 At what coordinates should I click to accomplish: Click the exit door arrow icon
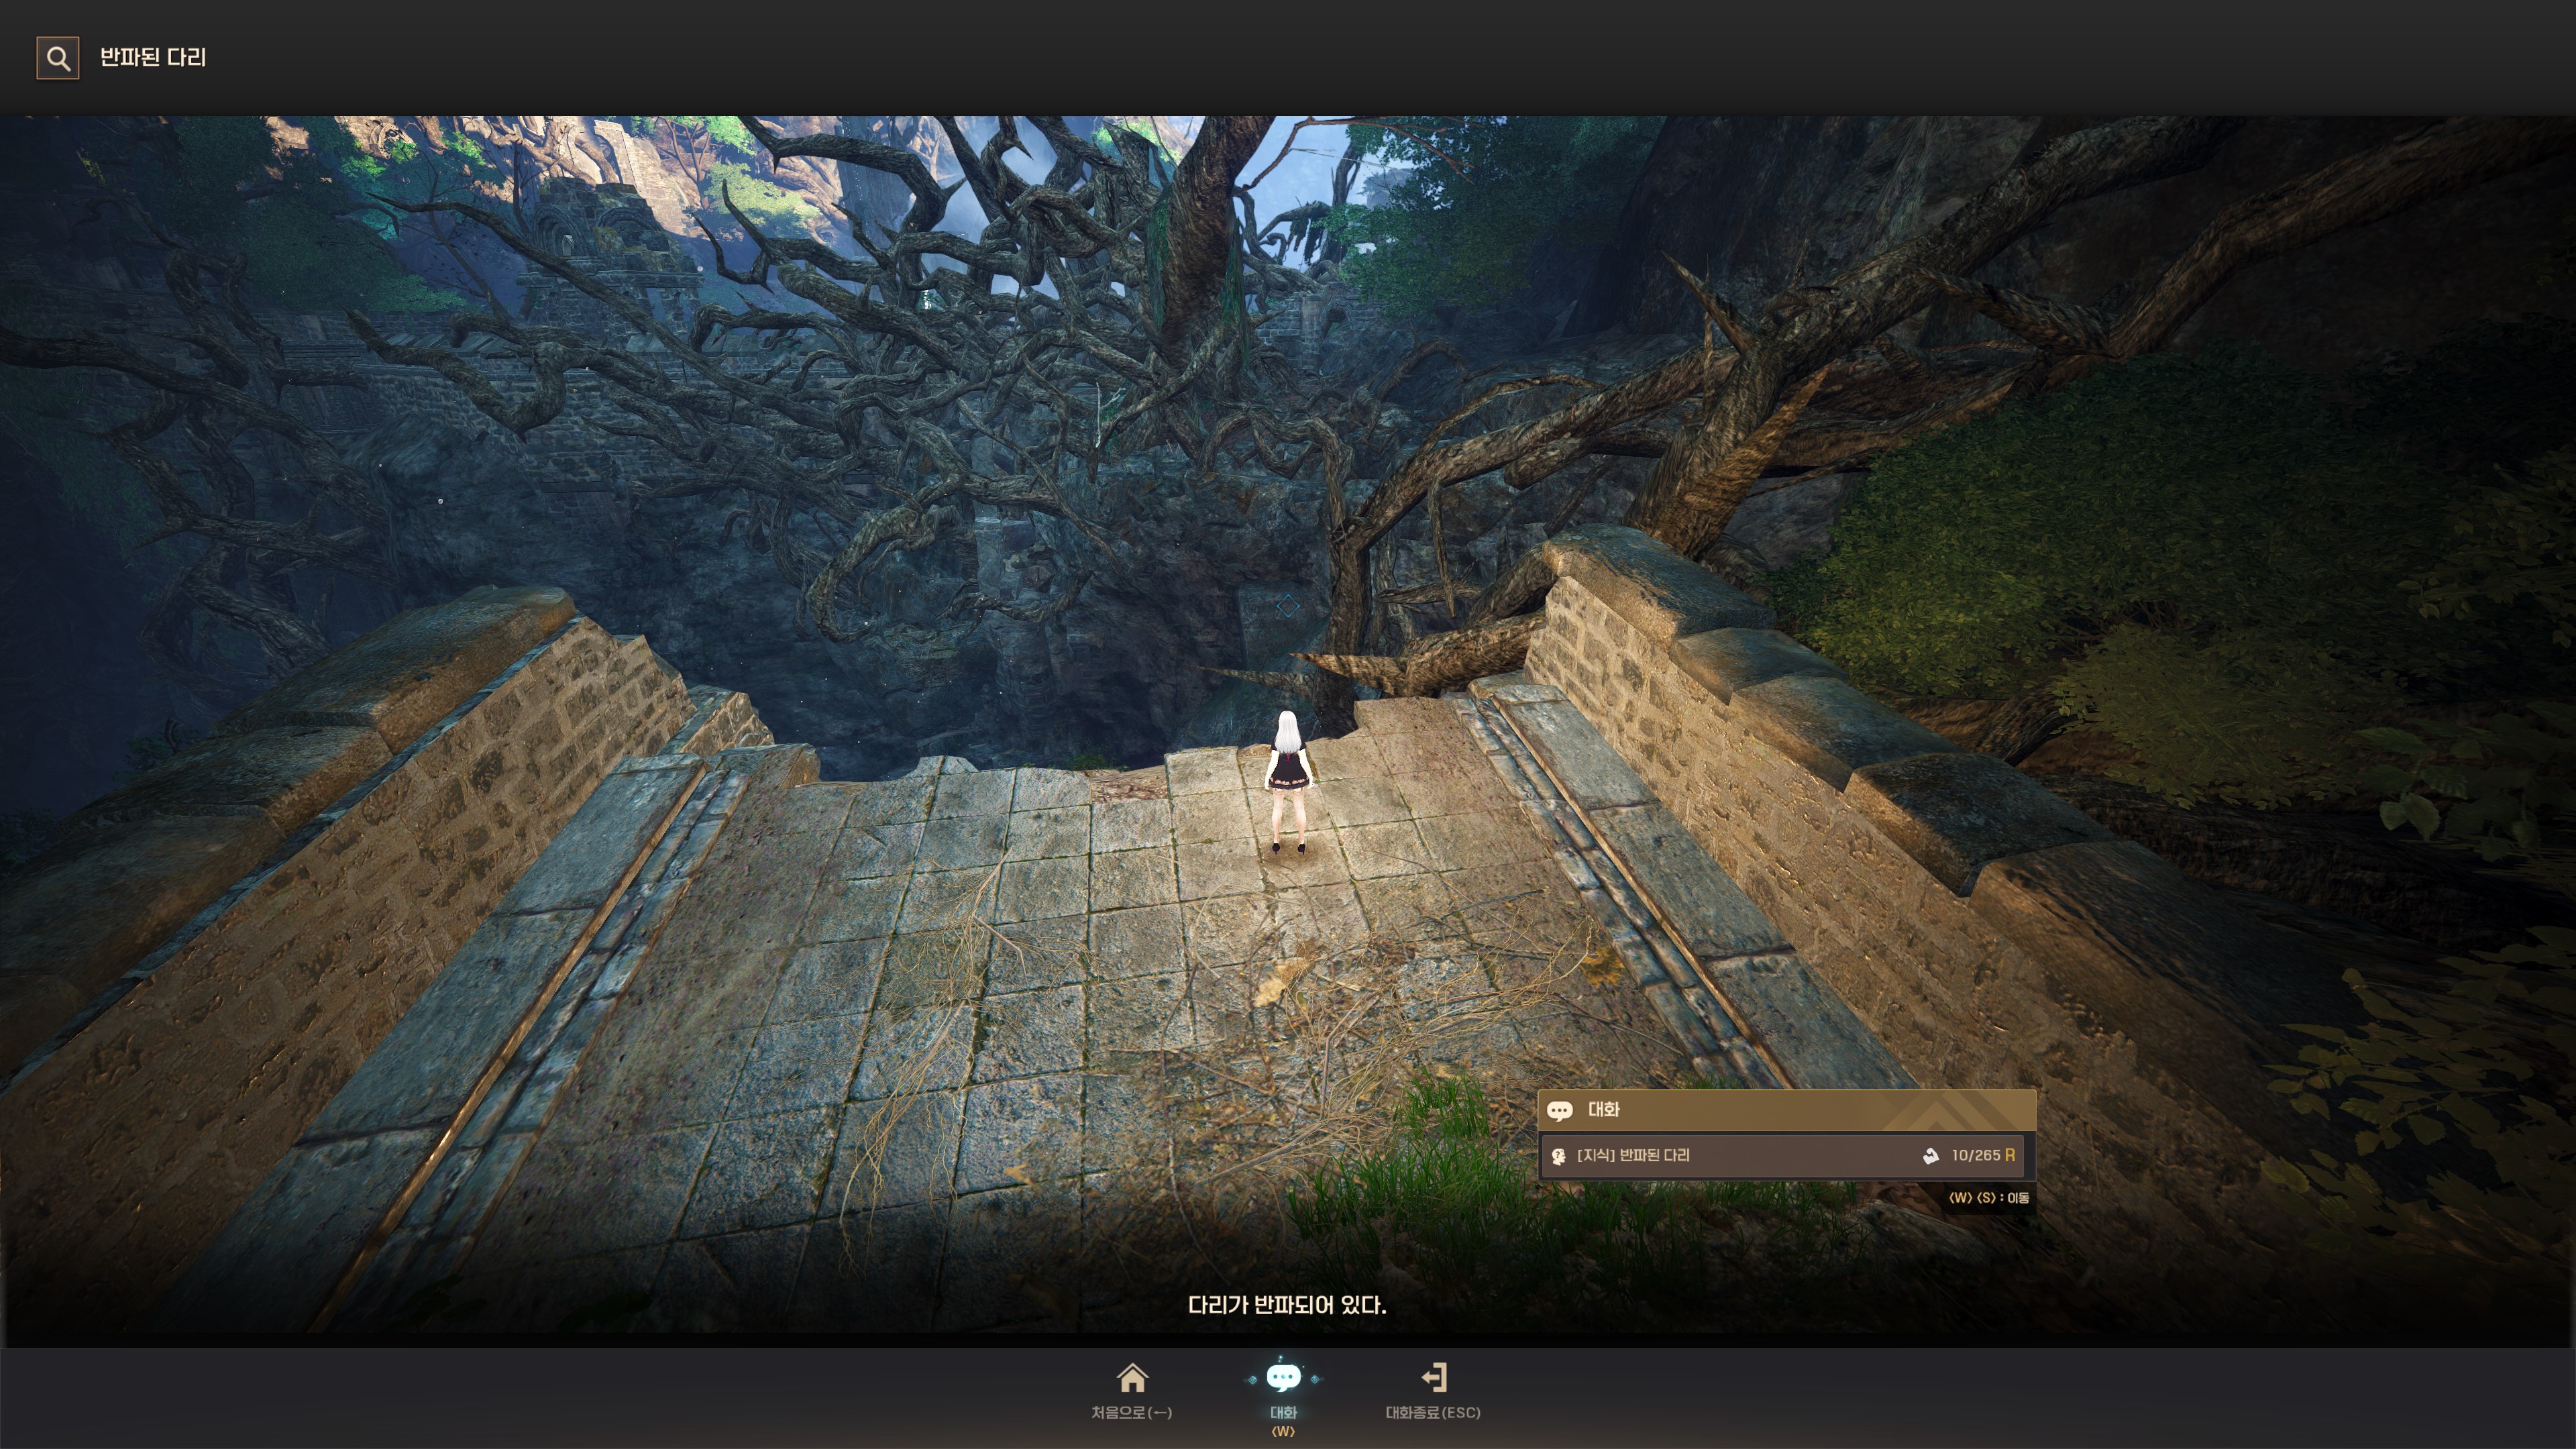tap(1434, 1378)
